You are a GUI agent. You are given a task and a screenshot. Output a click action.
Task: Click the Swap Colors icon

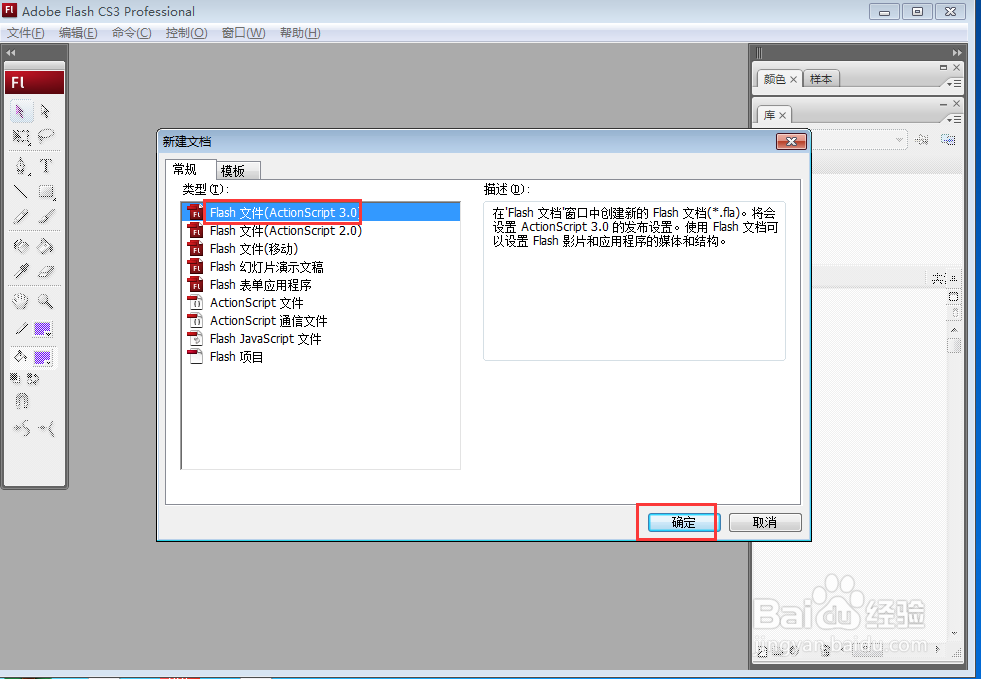click(33, 378)
